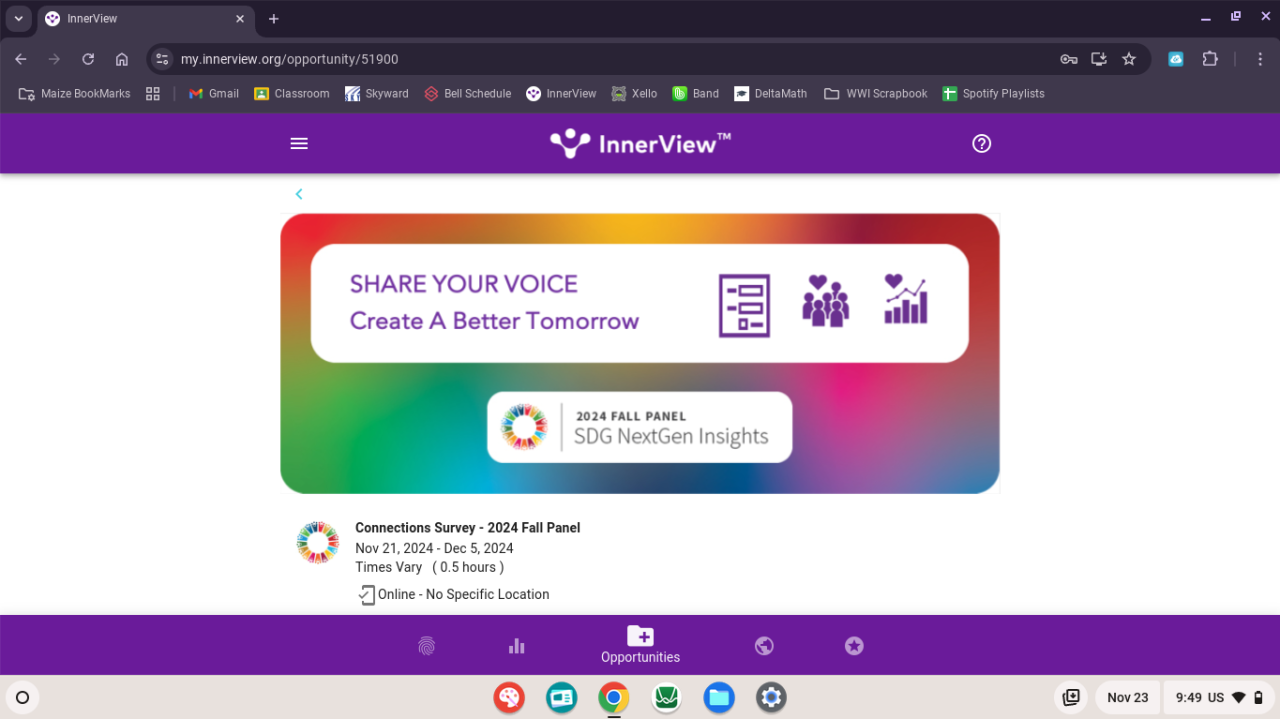Viewport: 1280px width, 719px height.
Task: Click the Online - No Specific Location text
Action: pyautogui.click(x=464, y=594)
